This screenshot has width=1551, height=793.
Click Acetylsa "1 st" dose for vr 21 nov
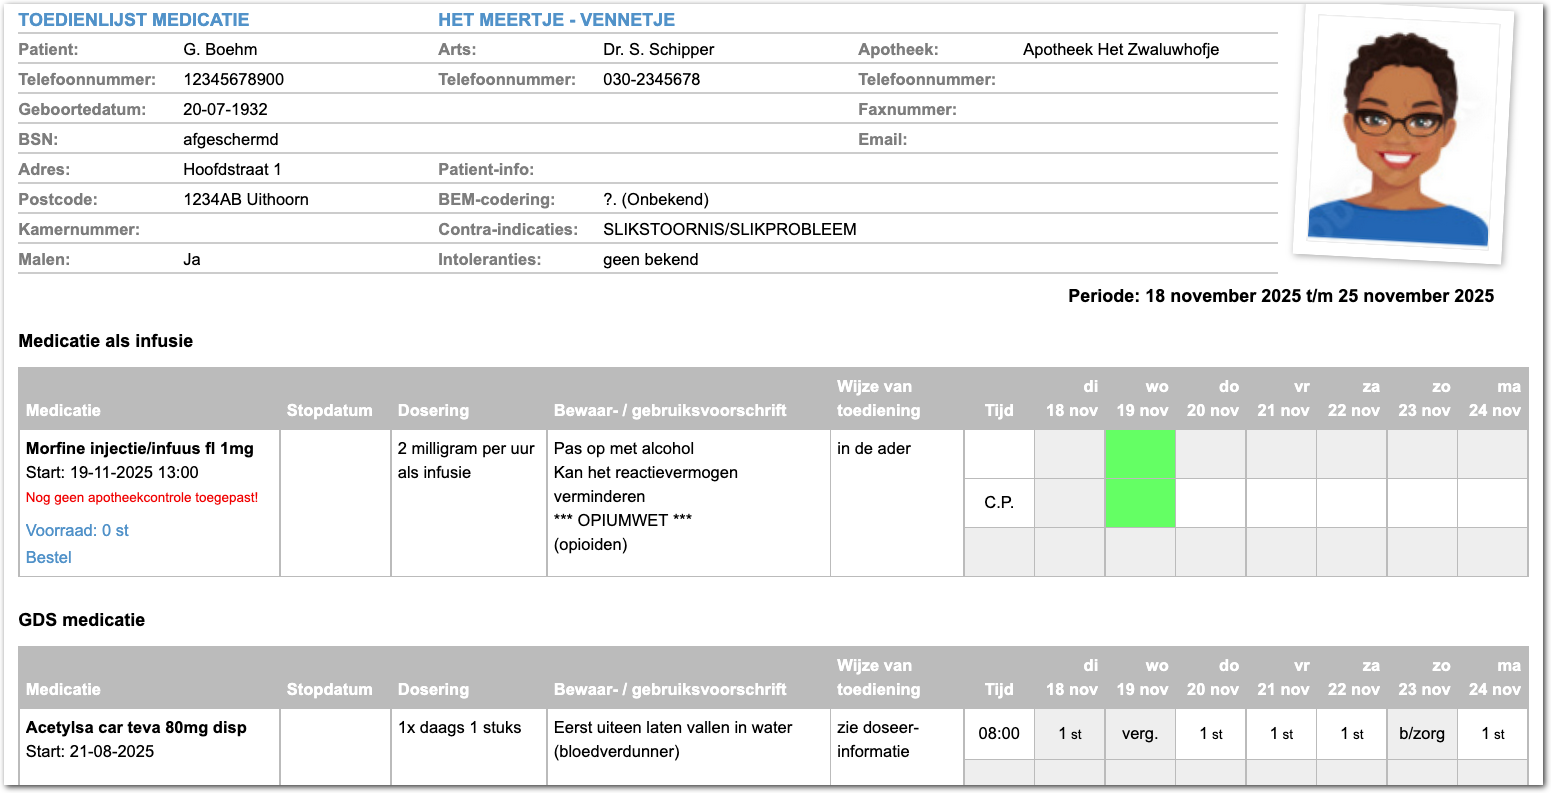1281,733
